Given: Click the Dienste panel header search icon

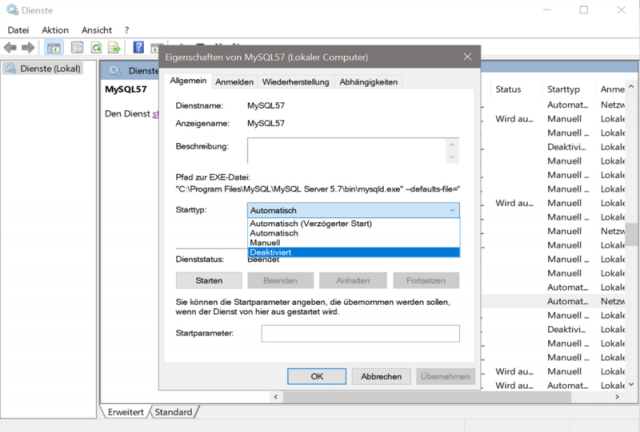Looking at the screenshot, I should [115, 71].
